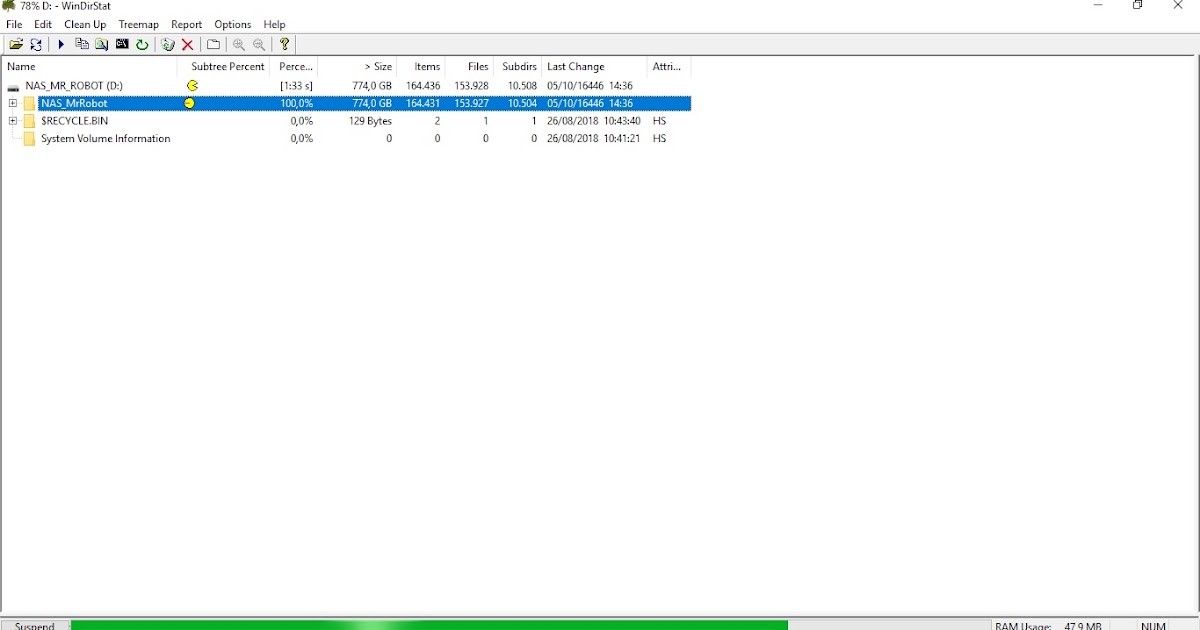Expand the $RECYCLE.BIN folder
1200x630 pixels.
tap(11, 120)
